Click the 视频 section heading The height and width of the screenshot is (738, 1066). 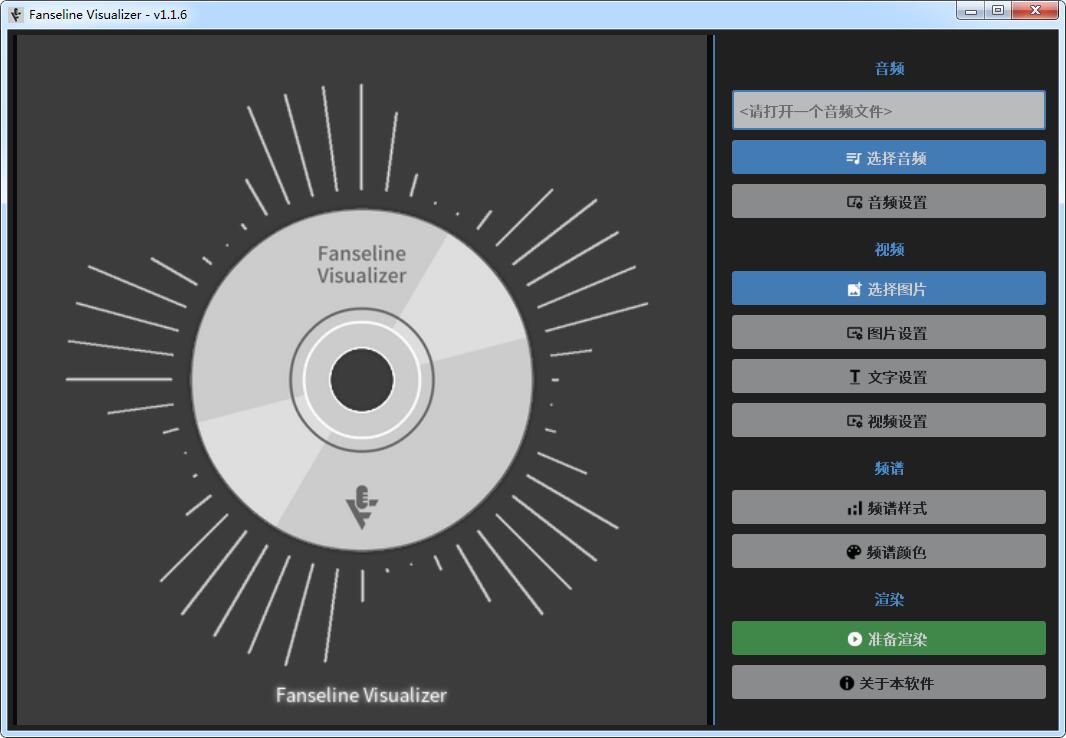[x=889, y=250]
